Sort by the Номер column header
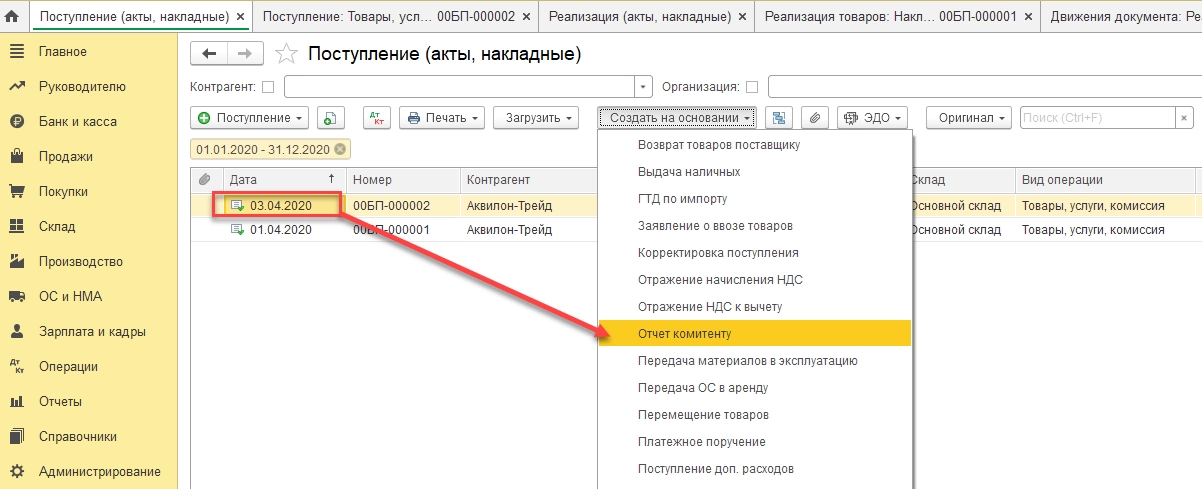 click(403, 180)
